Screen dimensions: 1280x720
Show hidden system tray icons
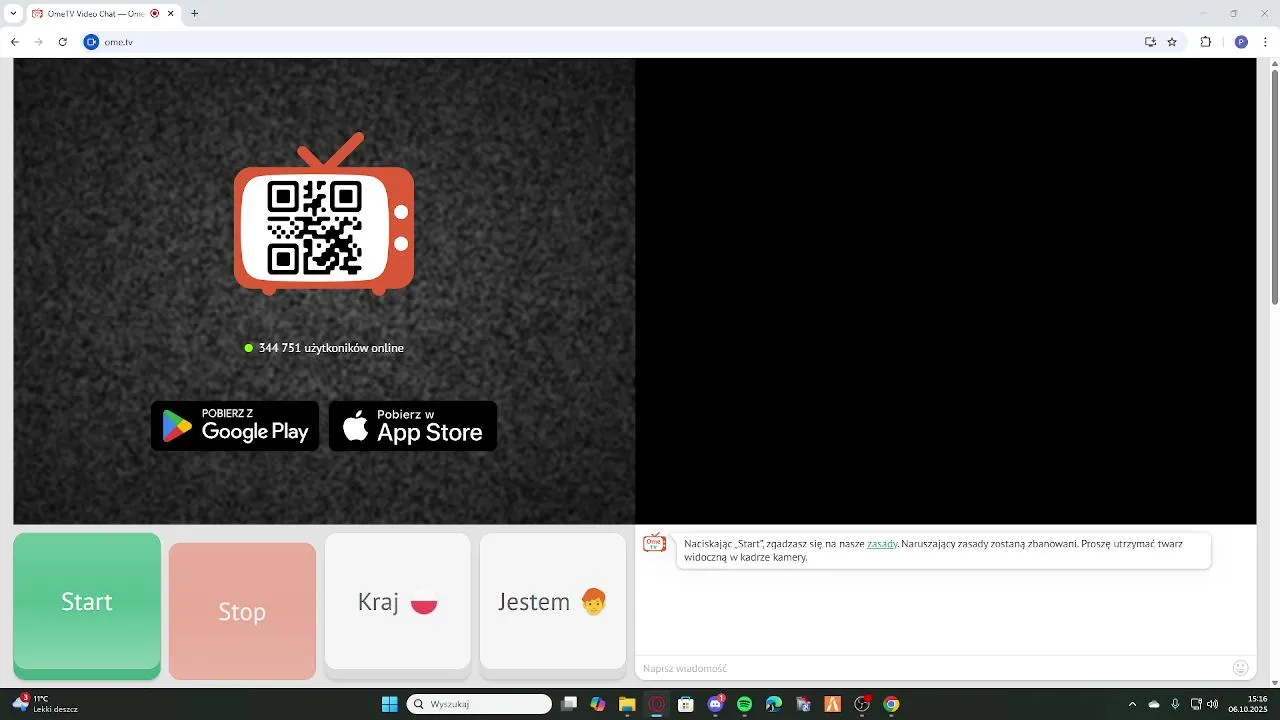[x=1132, y=704]
